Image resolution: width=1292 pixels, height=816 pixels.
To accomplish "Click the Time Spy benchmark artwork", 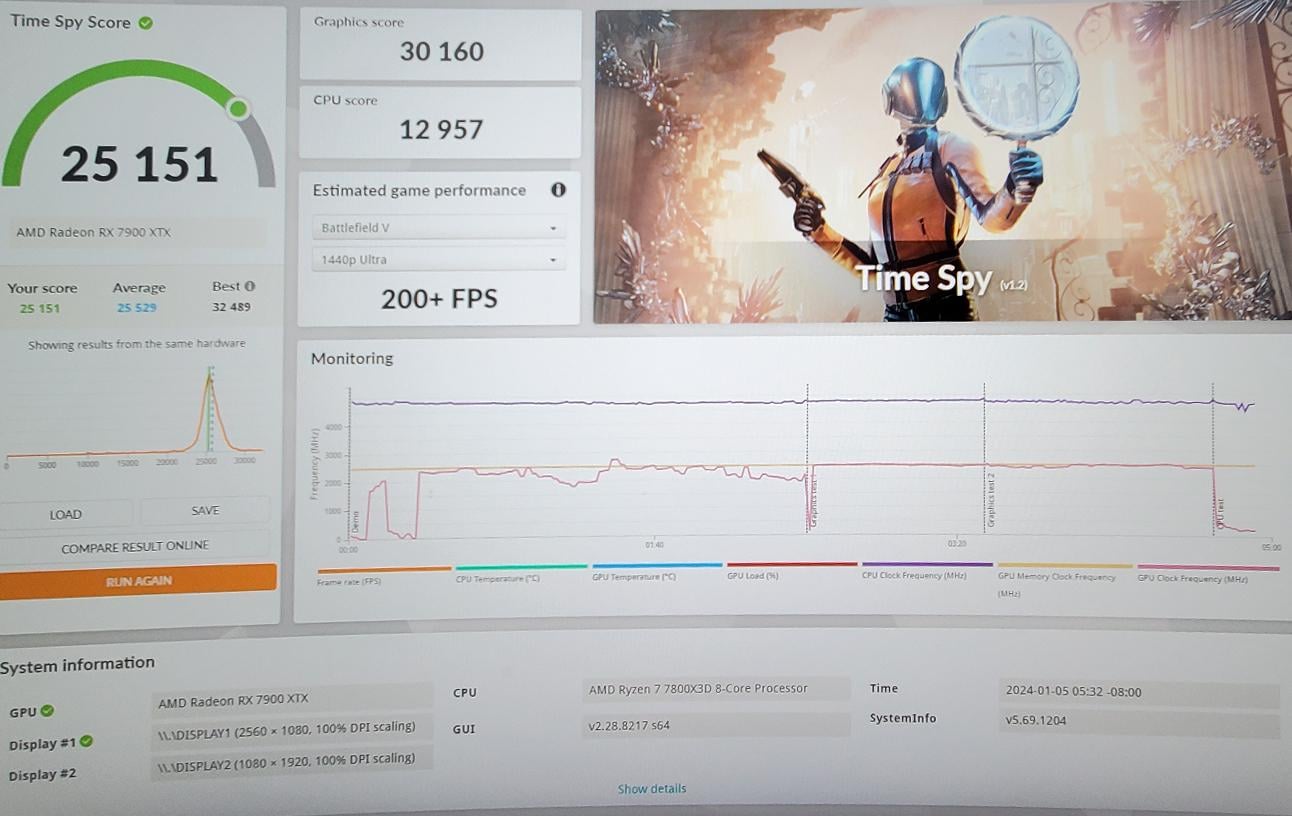I will click(x=943, y=165).
